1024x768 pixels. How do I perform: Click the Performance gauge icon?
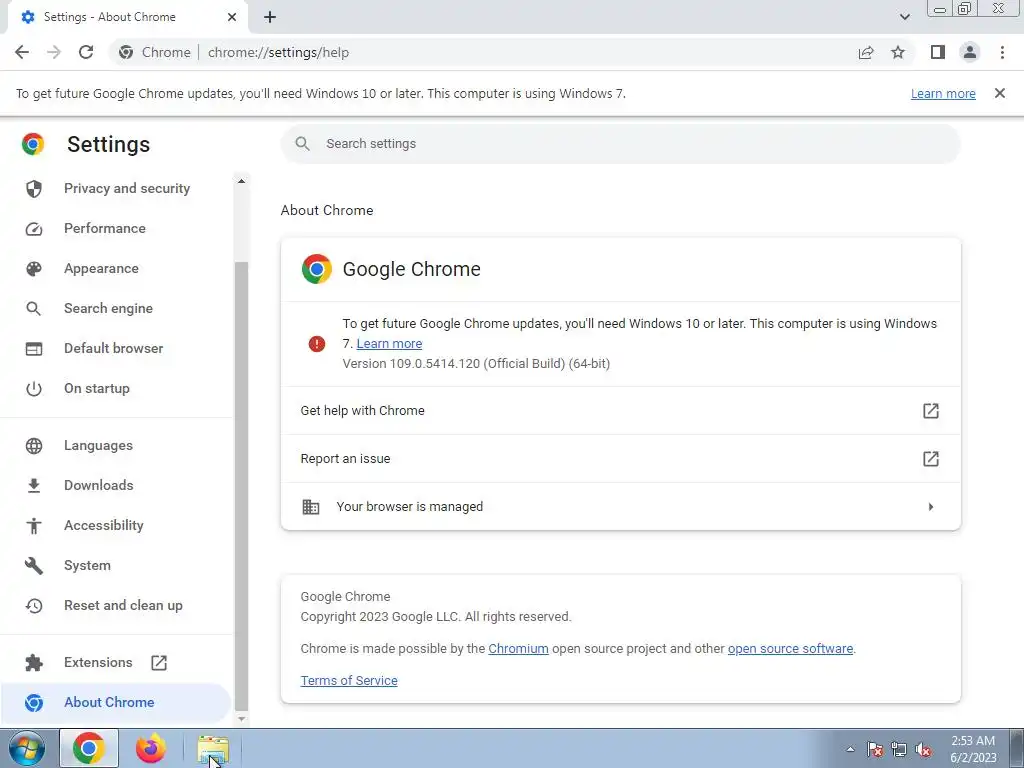tap(34, 229)
